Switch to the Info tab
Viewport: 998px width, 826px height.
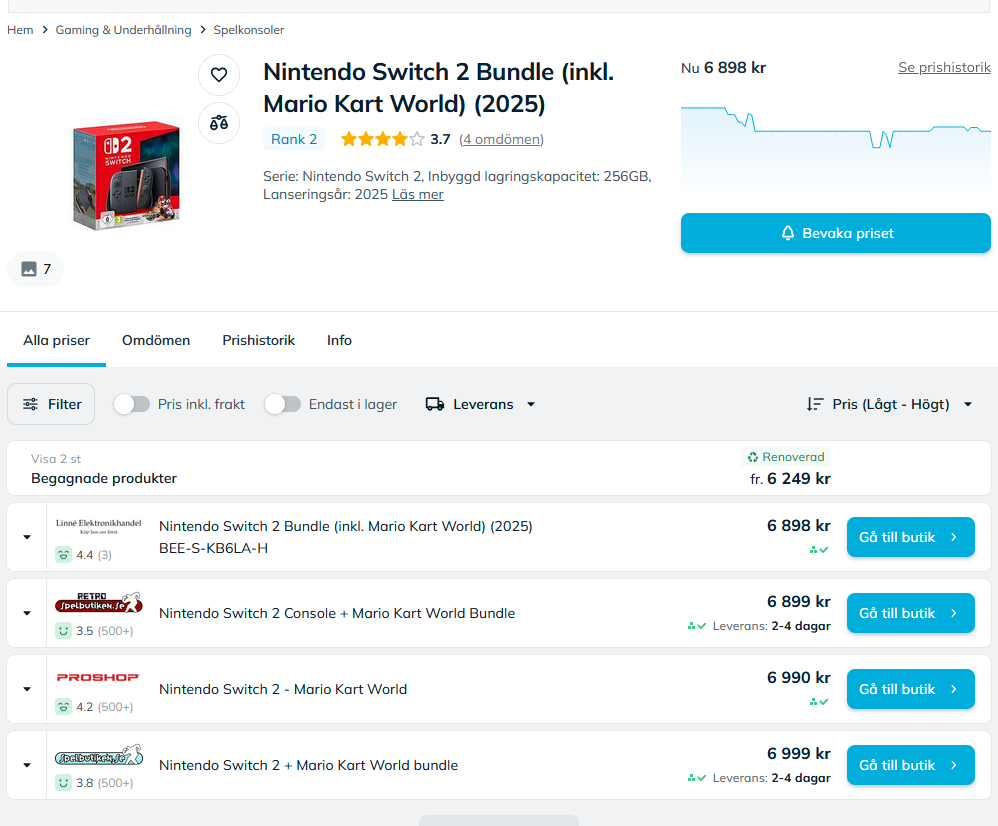click(x=339, y=340)
